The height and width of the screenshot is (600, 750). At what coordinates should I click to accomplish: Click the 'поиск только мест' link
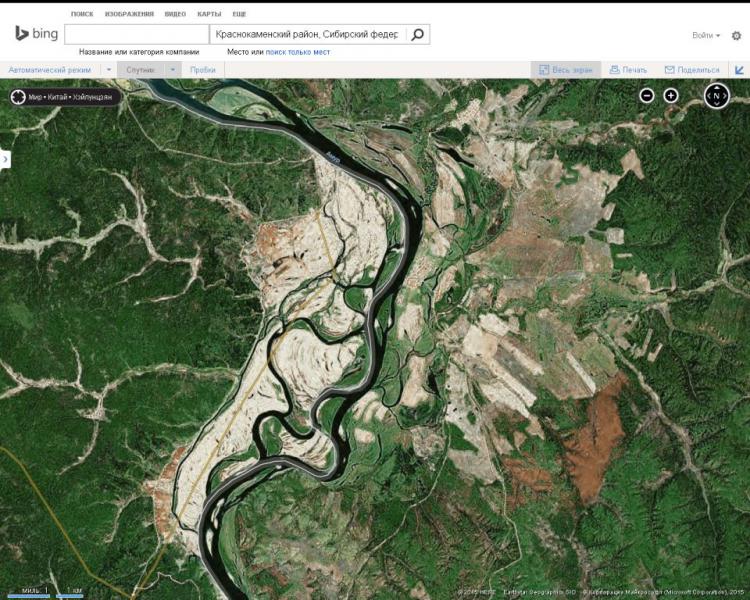(298, 52)
